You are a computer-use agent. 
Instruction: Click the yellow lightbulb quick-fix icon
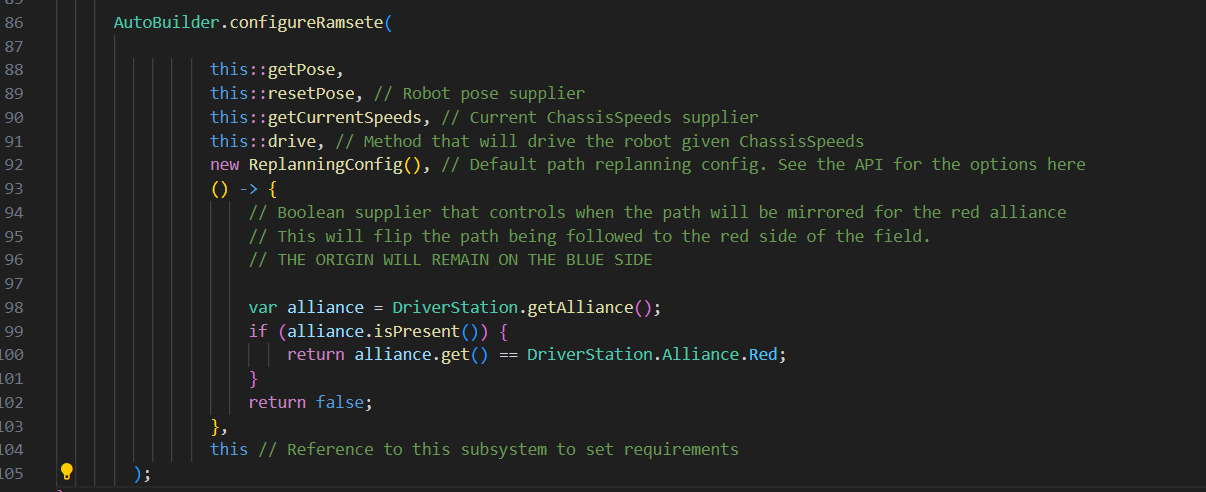pyautogui.click(x=67, y=471)
